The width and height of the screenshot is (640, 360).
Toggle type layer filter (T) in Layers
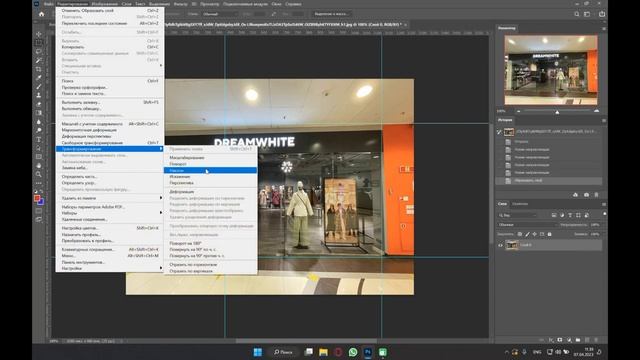click(x=570, y=215)
